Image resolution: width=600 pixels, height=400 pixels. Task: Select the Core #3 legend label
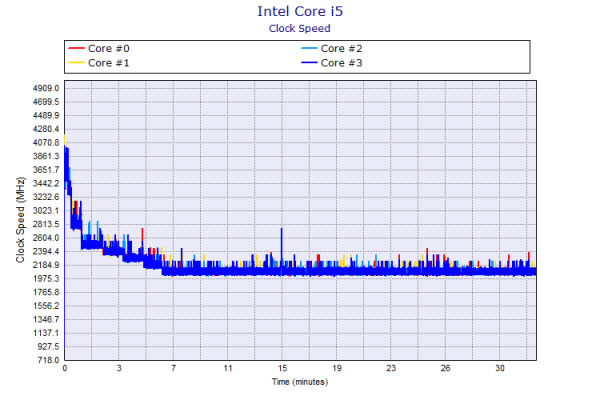pos(341,63)
